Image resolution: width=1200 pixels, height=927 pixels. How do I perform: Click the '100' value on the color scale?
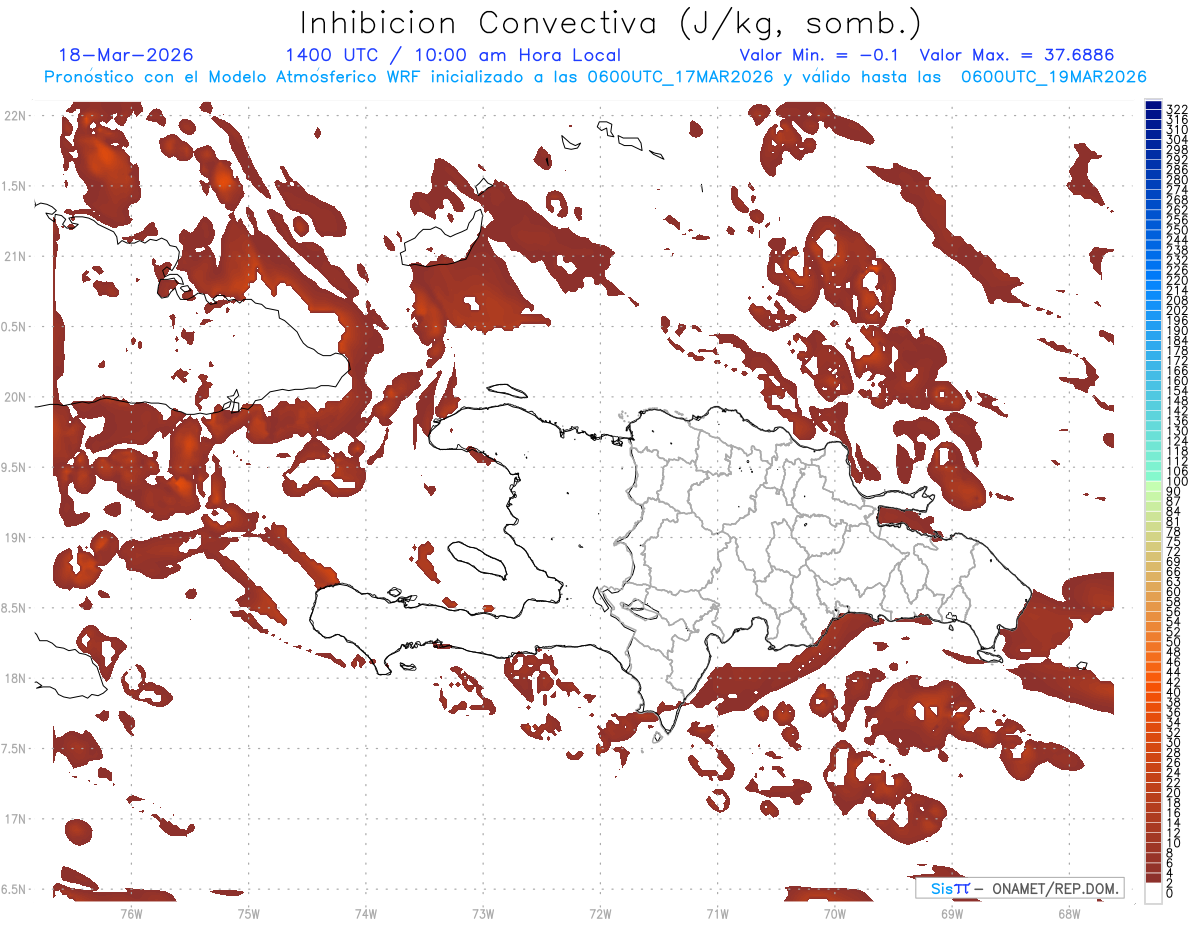point(1177,483)
